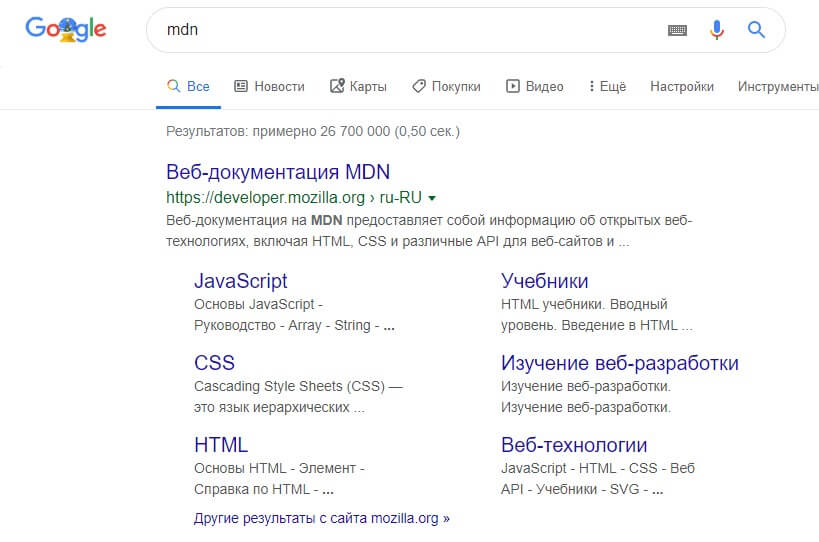
Task: Start voice search with microphone icon
Action: point(716,30)
